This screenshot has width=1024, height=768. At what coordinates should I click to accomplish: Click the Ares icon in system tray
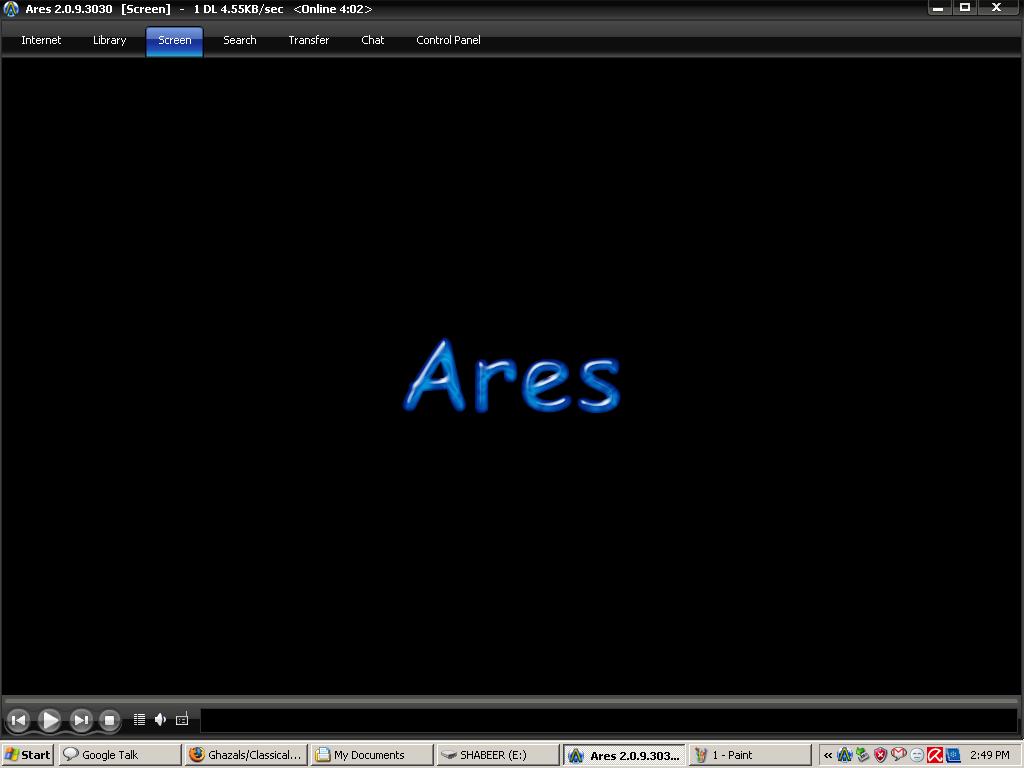click(844, 756)
